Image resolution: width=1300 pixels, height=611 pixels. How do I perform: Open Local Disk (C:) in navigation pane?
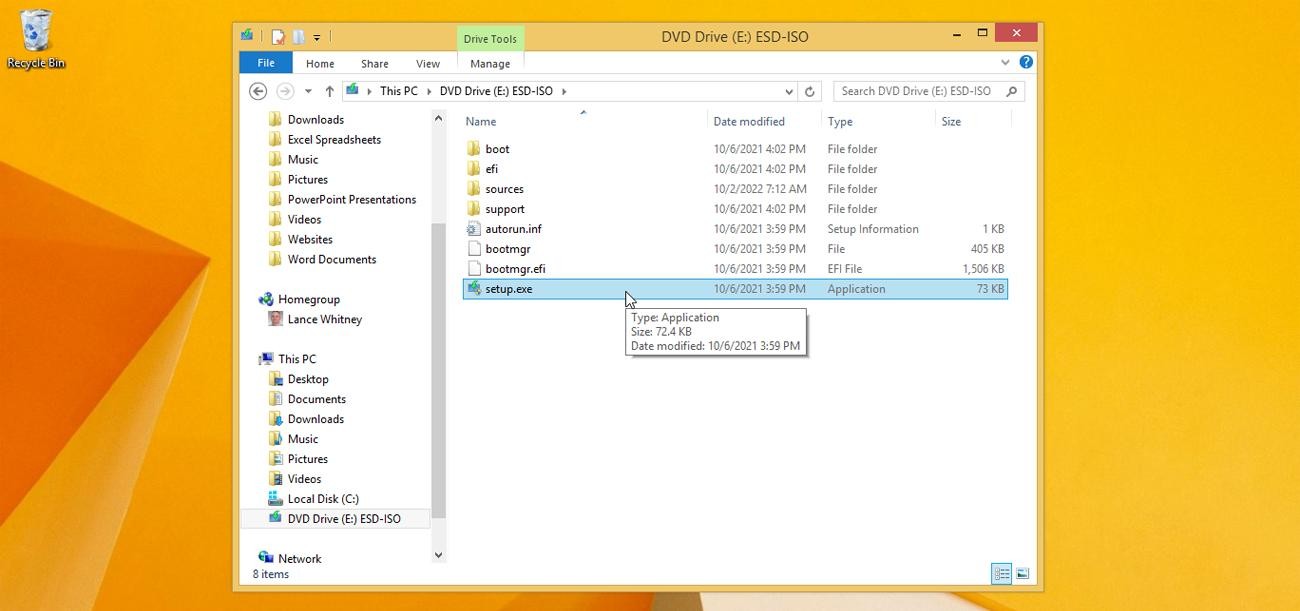pos(322,499)
